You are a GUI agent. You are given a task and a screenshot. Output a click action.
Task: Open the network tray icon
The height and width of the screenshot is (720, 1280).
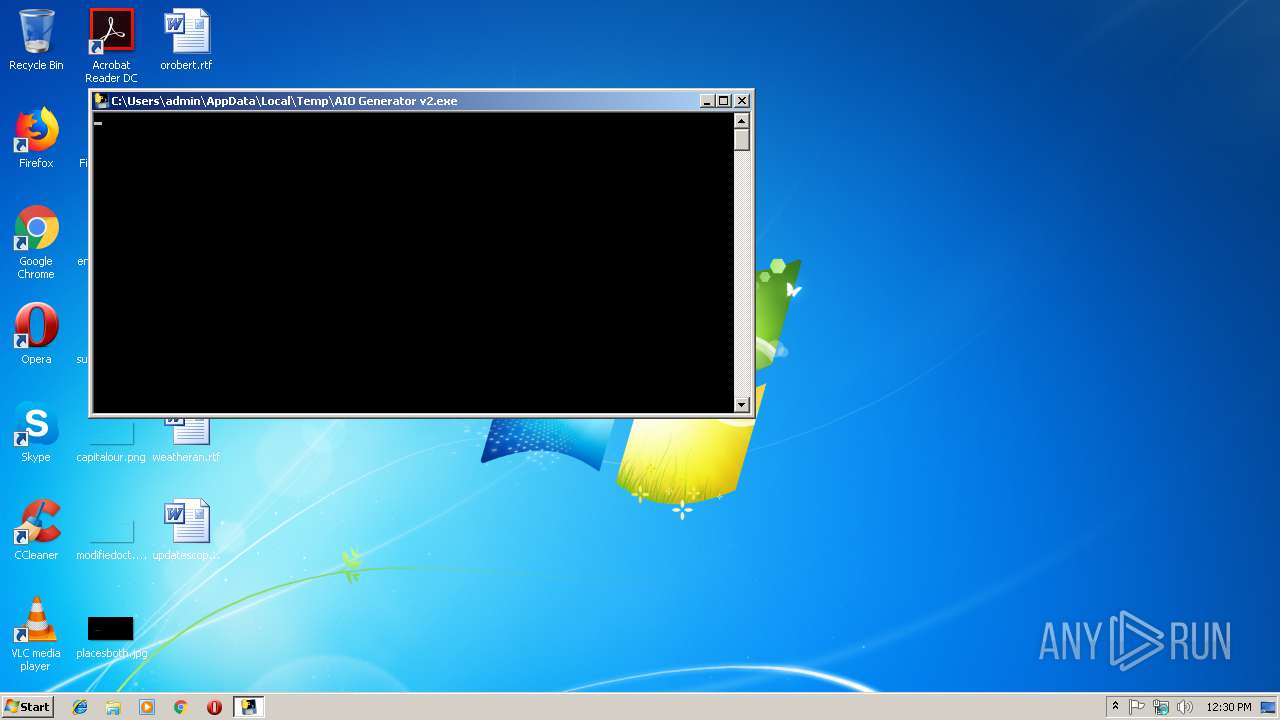pyautogui.click(x=1161, y=707)
